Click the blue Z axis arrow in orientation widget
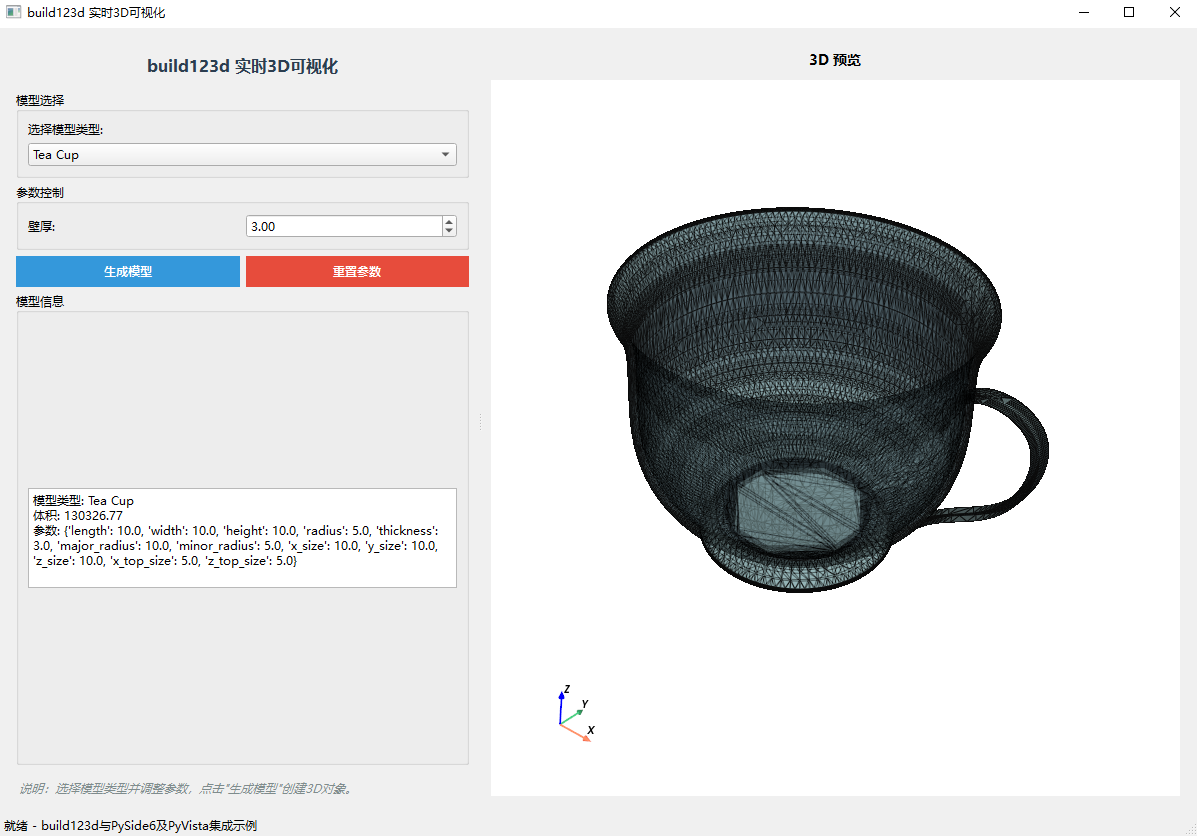 click(561, 695)
